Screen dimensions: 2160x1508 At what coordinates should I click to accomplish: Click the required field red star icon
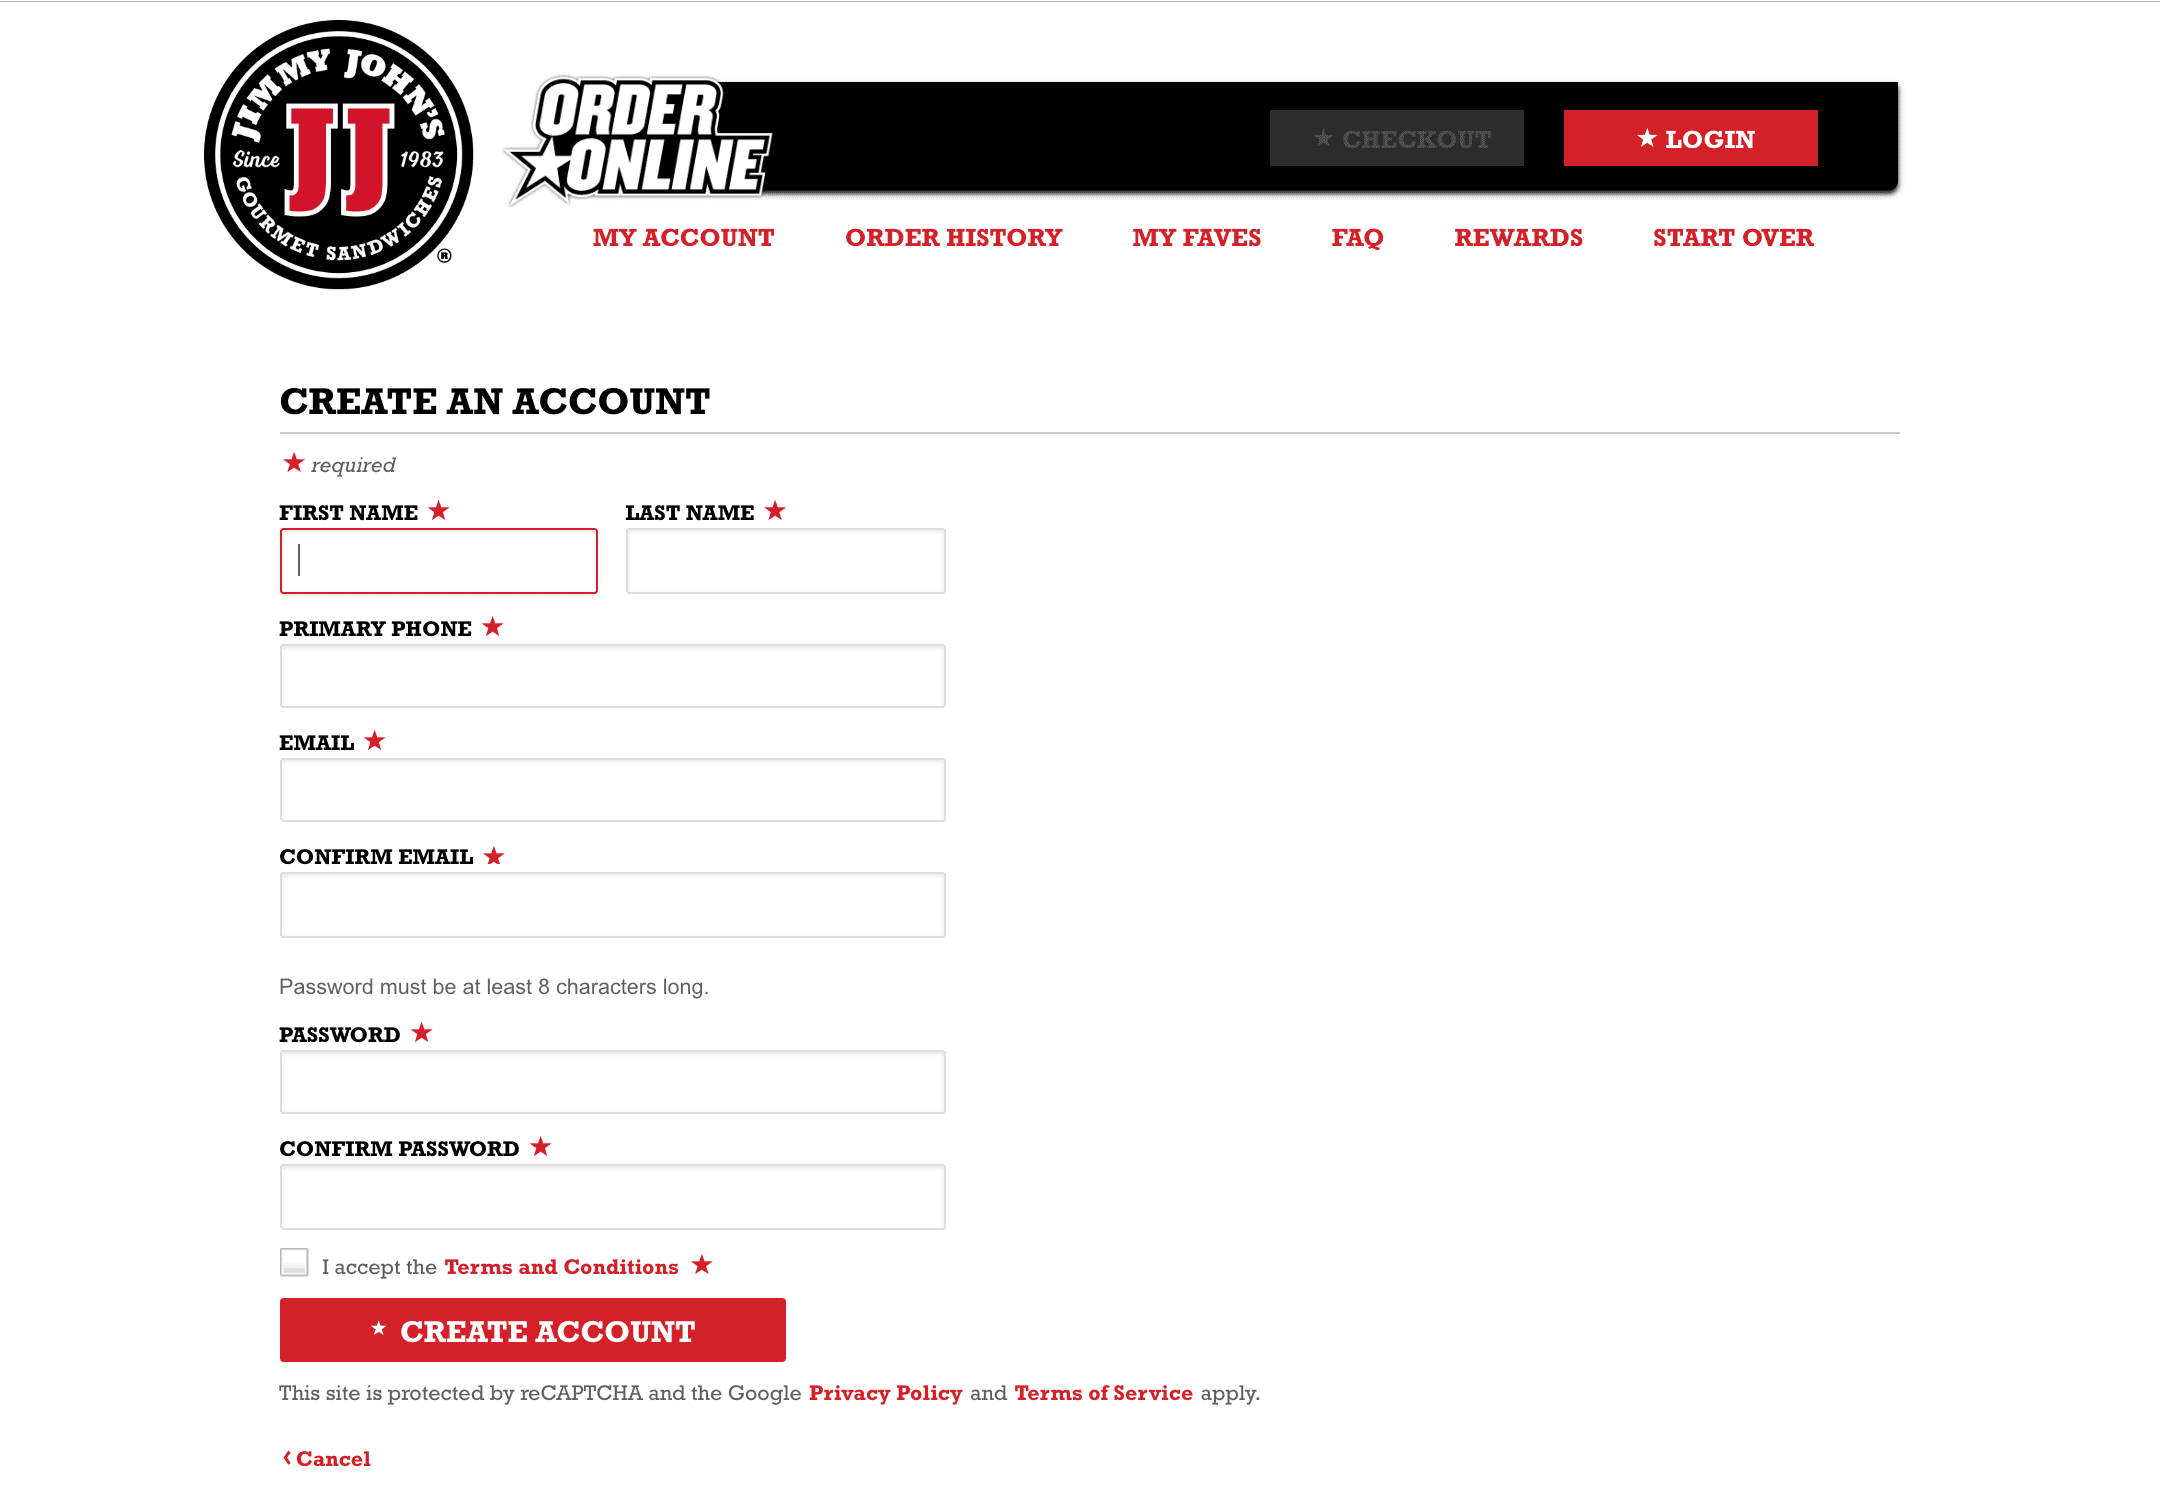[x=292, y=464]
